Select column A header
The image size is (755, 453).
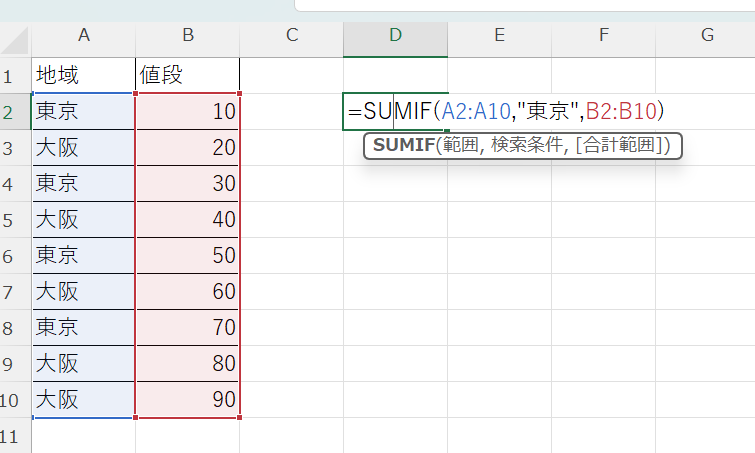point(83,36)
